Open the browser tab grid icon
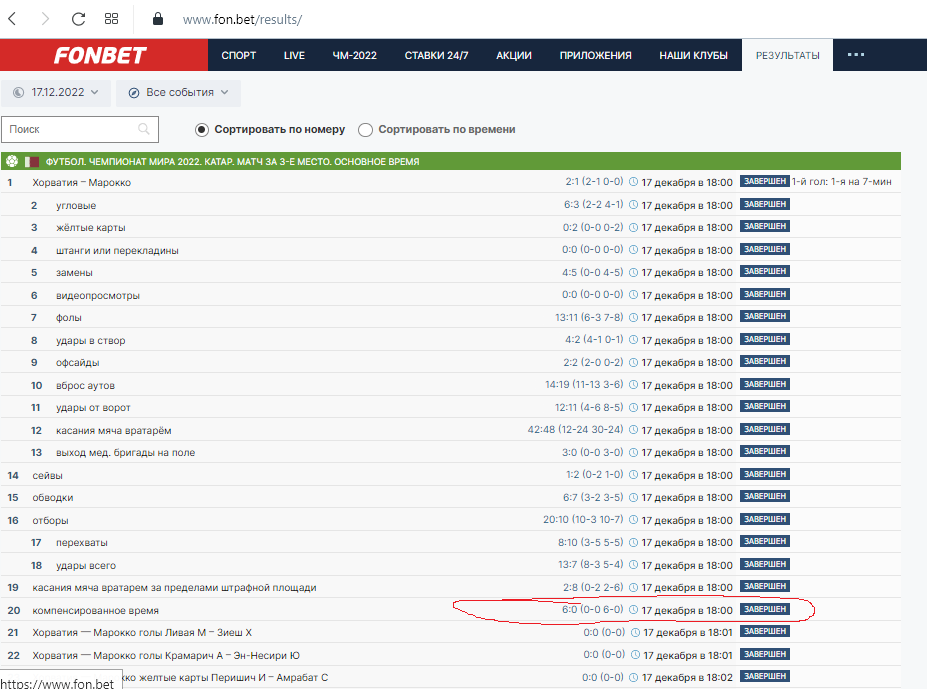The image size is (927, 689). point(112,19)
